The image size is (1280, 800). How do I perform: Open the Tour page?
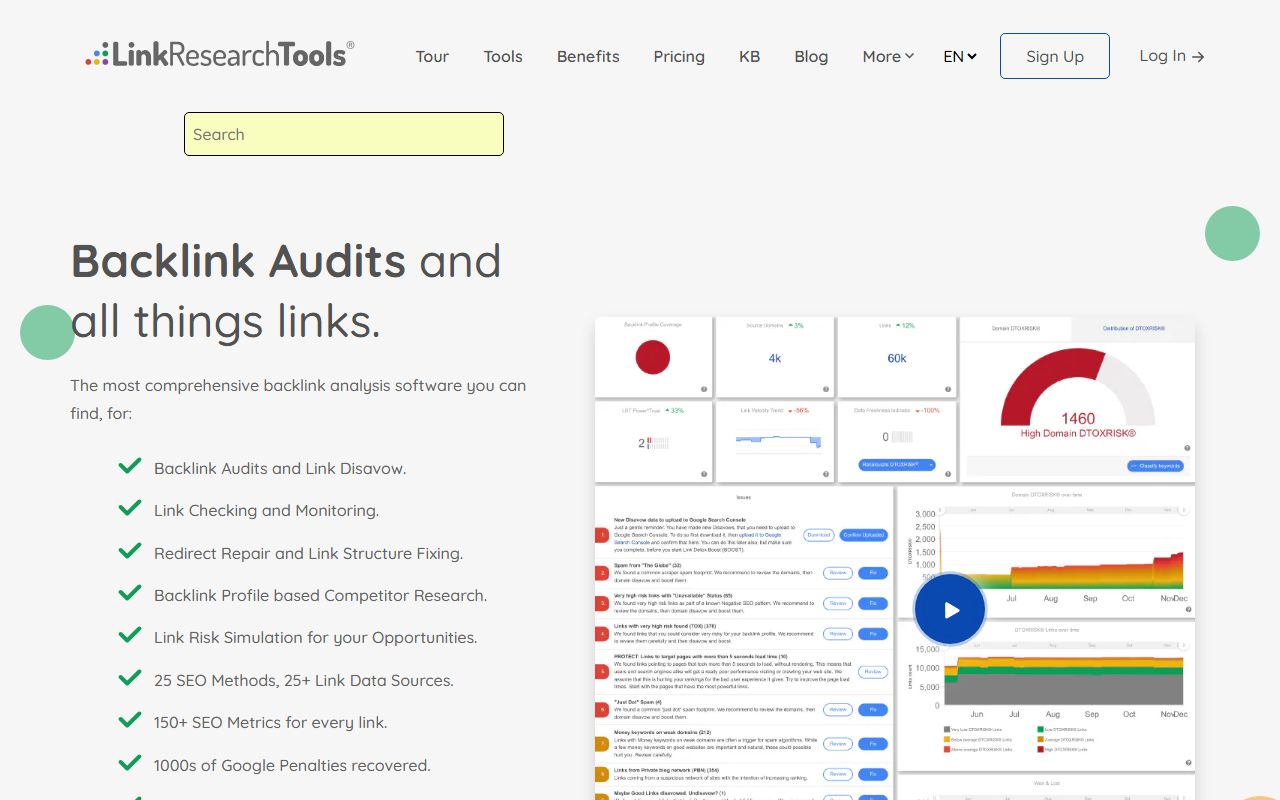point(432,56)
